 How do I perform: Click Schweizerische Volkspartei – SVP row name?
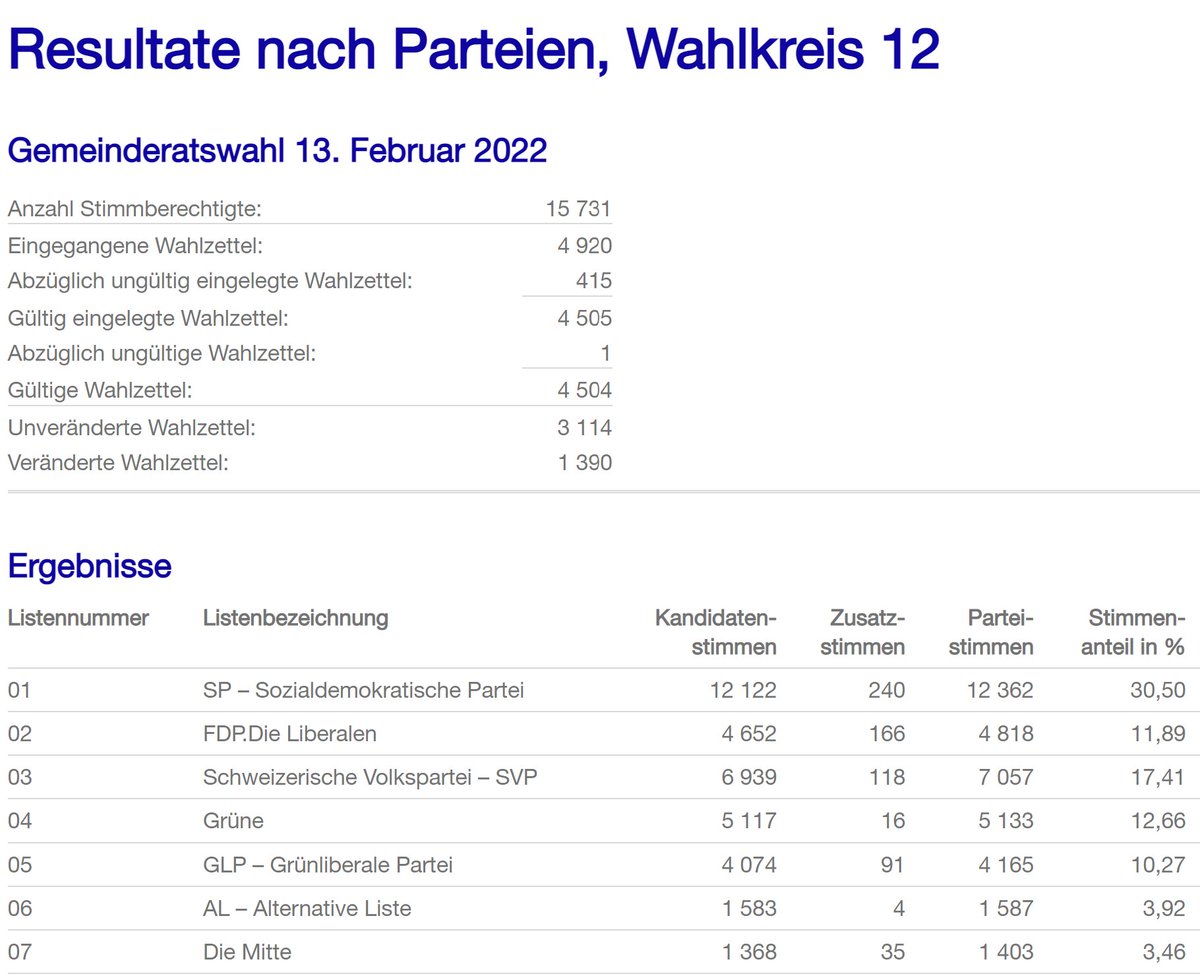[370, 777]
